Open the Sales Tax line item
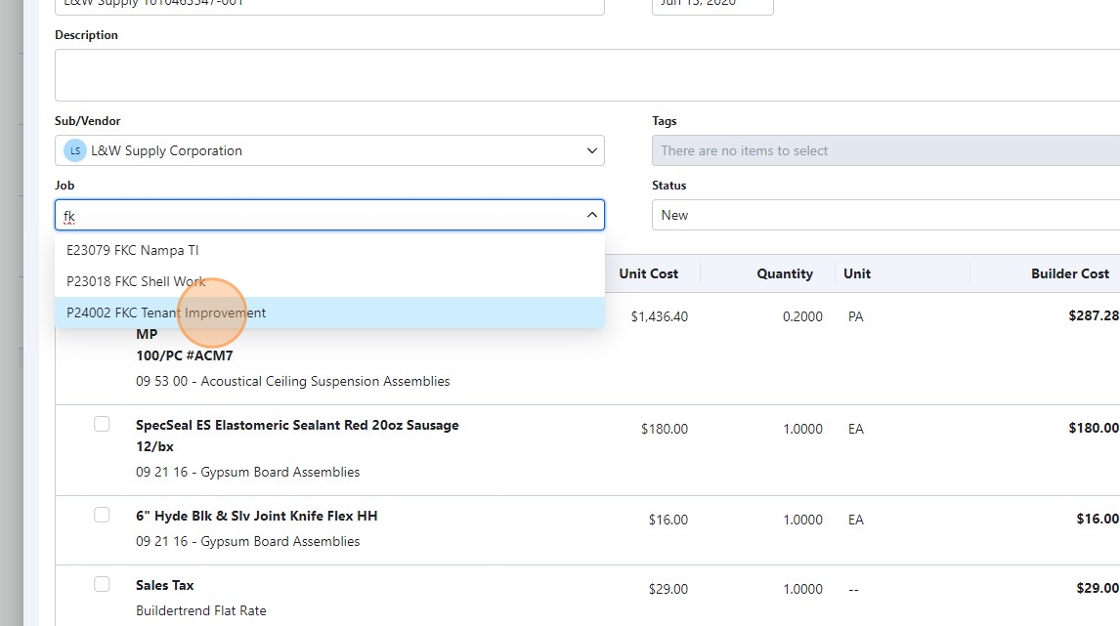This screenshot has width=1120, height=626. 165,585
